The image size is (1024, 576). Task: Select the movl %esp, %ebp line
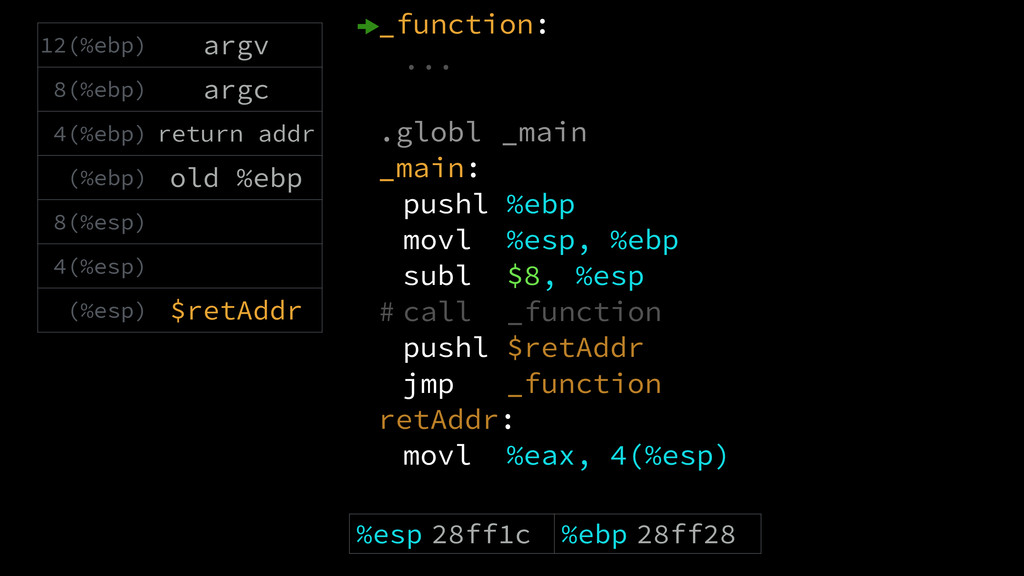541,241
